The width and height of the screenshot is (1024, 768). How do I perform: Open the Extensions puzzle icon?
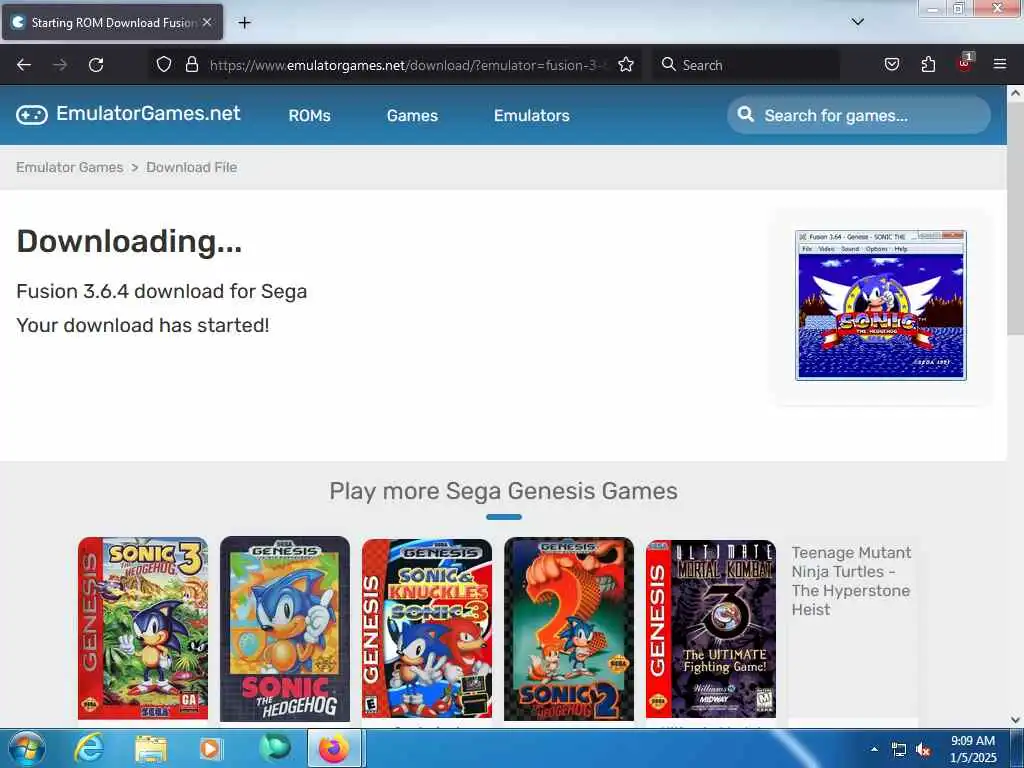pyautogui.click(x=928, y=64)
